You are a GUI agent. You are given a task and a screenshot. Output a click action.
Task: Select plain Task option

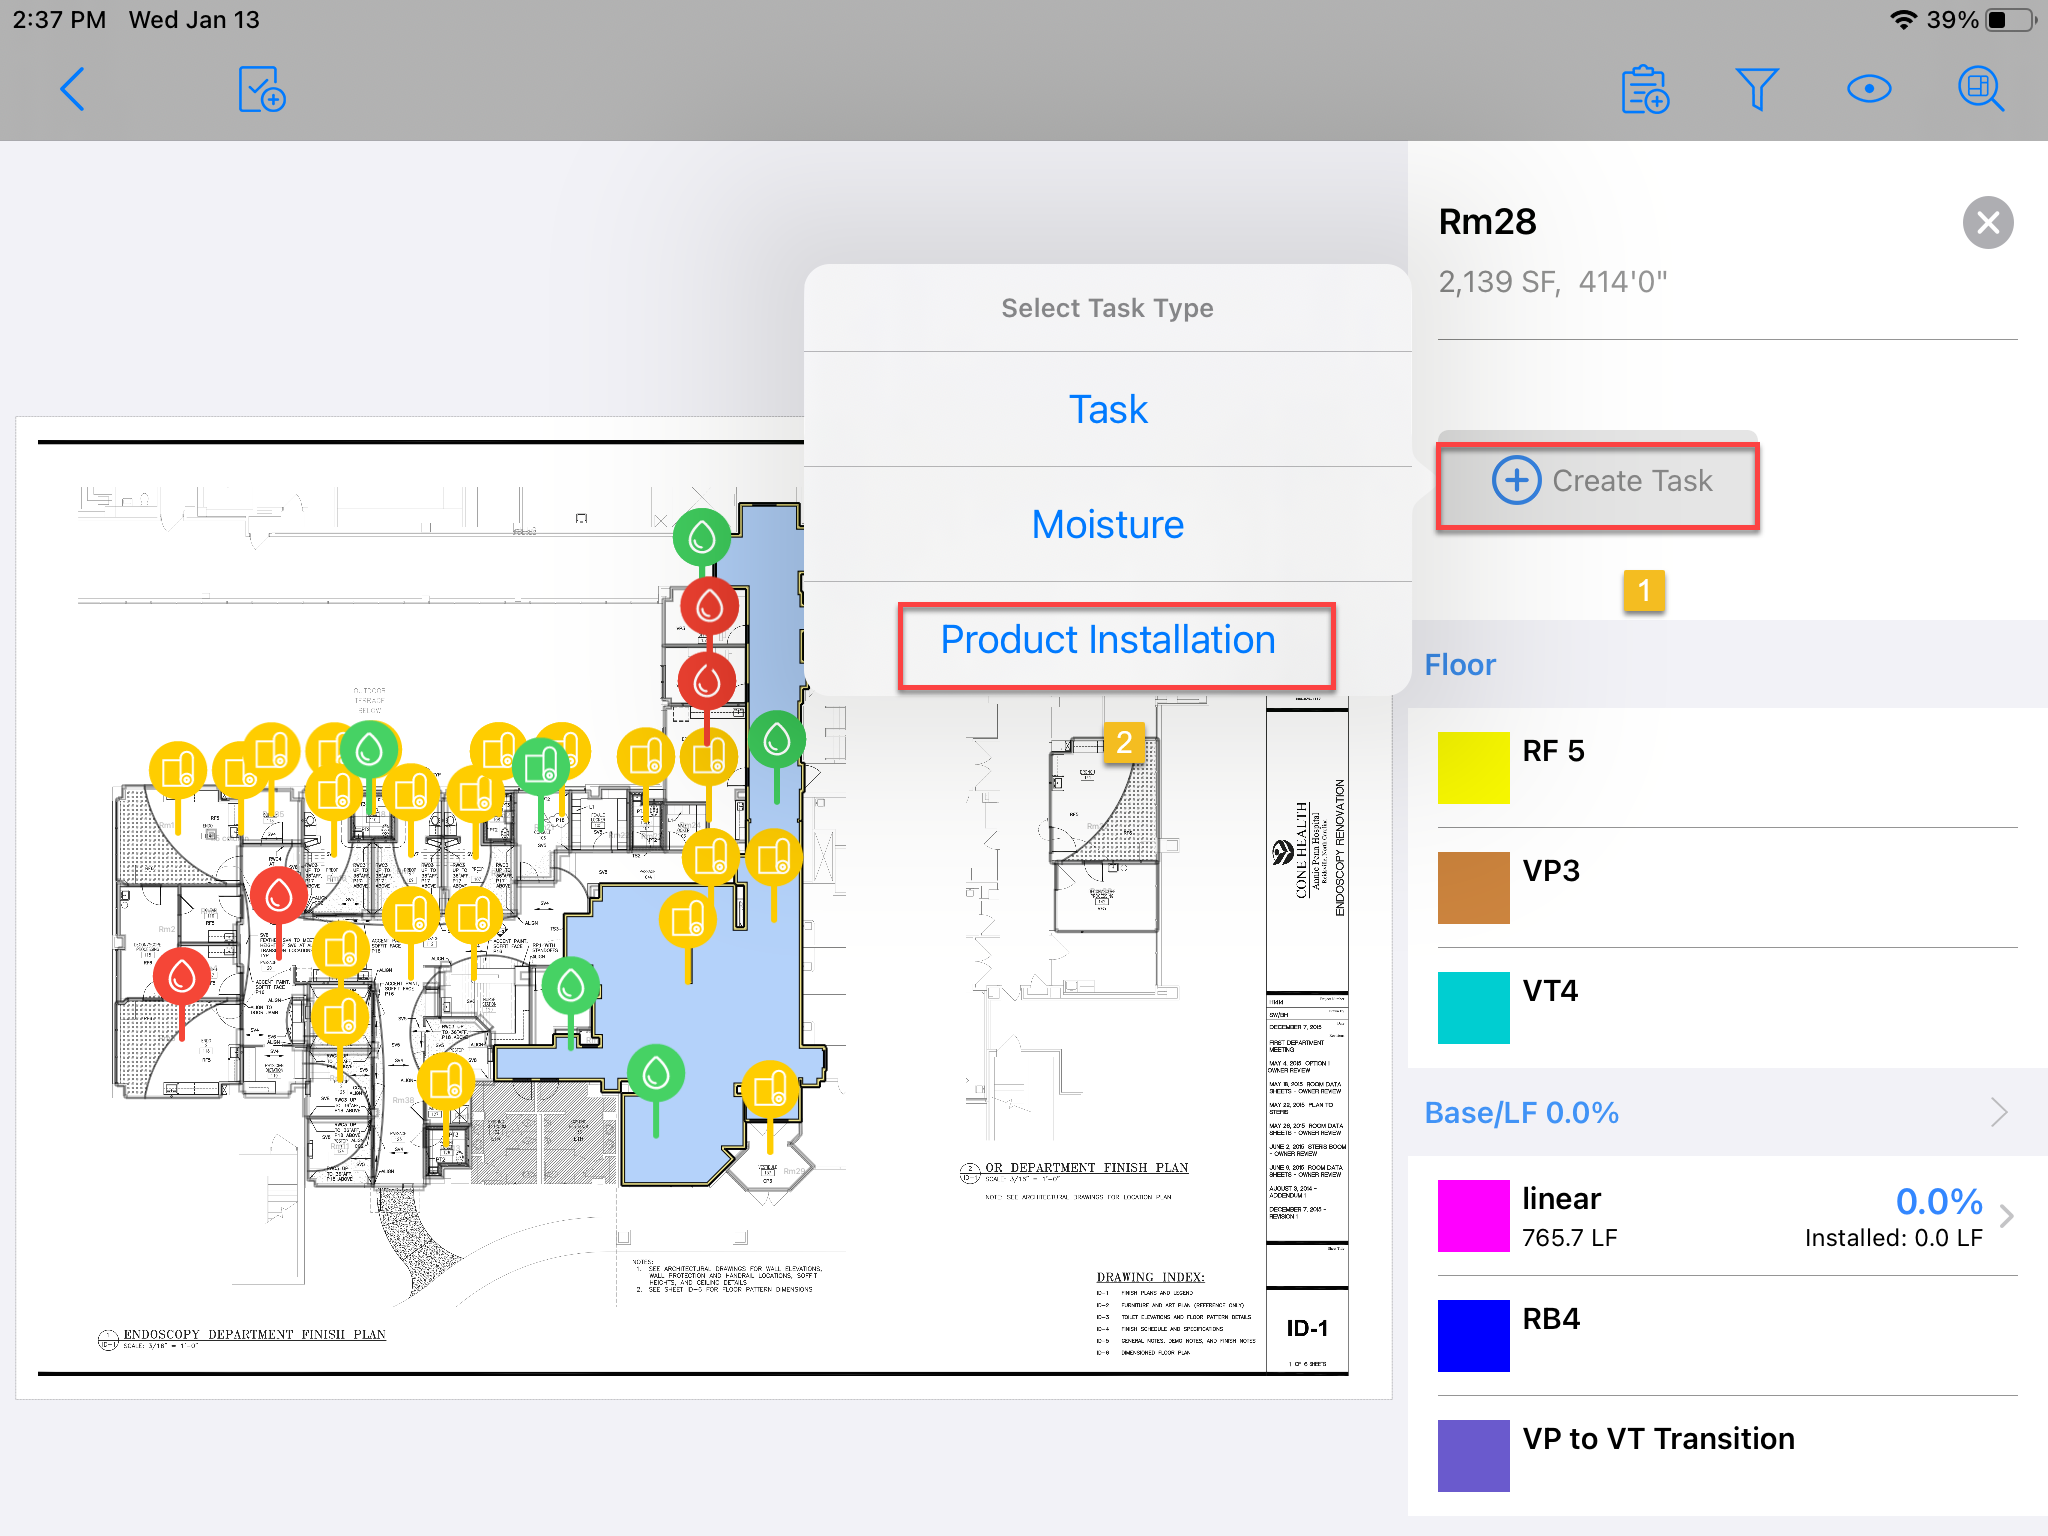click(1108, 410)
